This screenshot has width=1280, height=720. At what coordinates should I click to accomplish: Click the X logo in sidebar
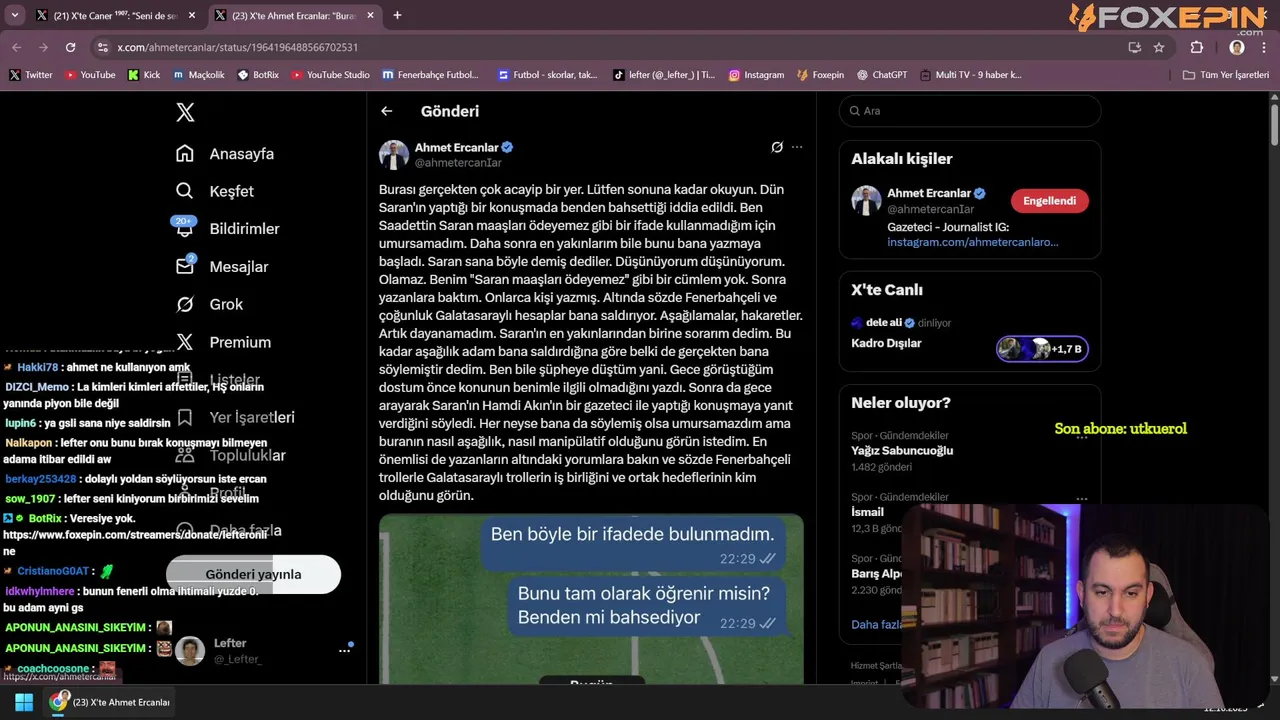coord(185,112)
